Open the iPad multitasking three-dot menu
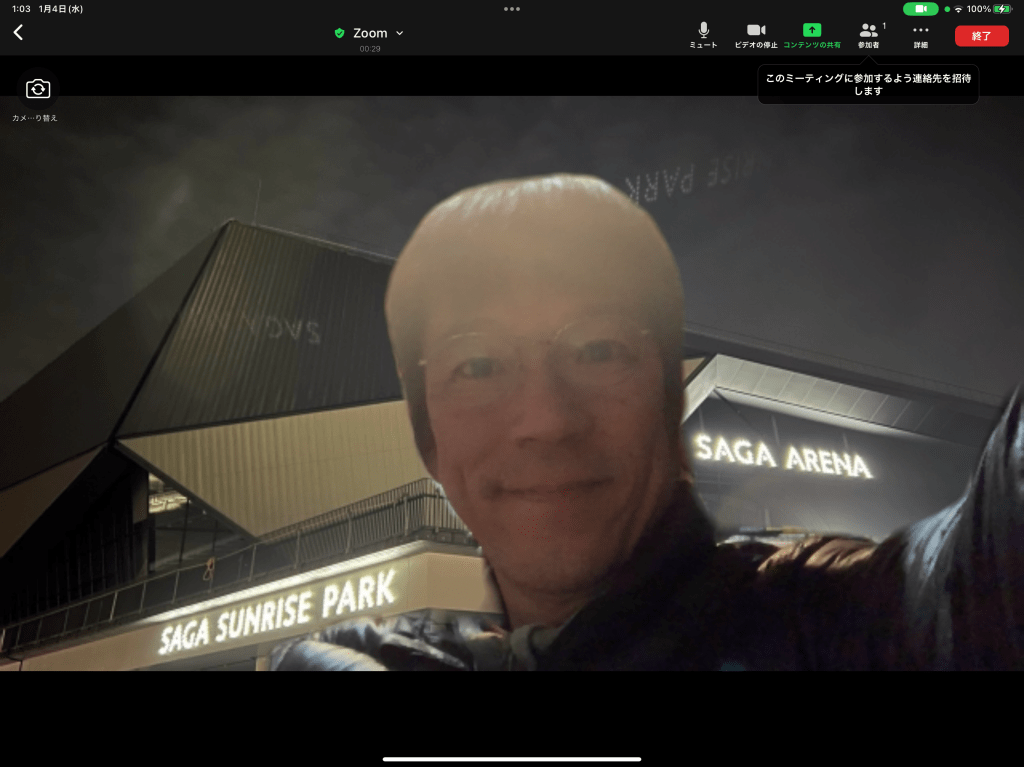1024x767 pixels. pos(512,9)
